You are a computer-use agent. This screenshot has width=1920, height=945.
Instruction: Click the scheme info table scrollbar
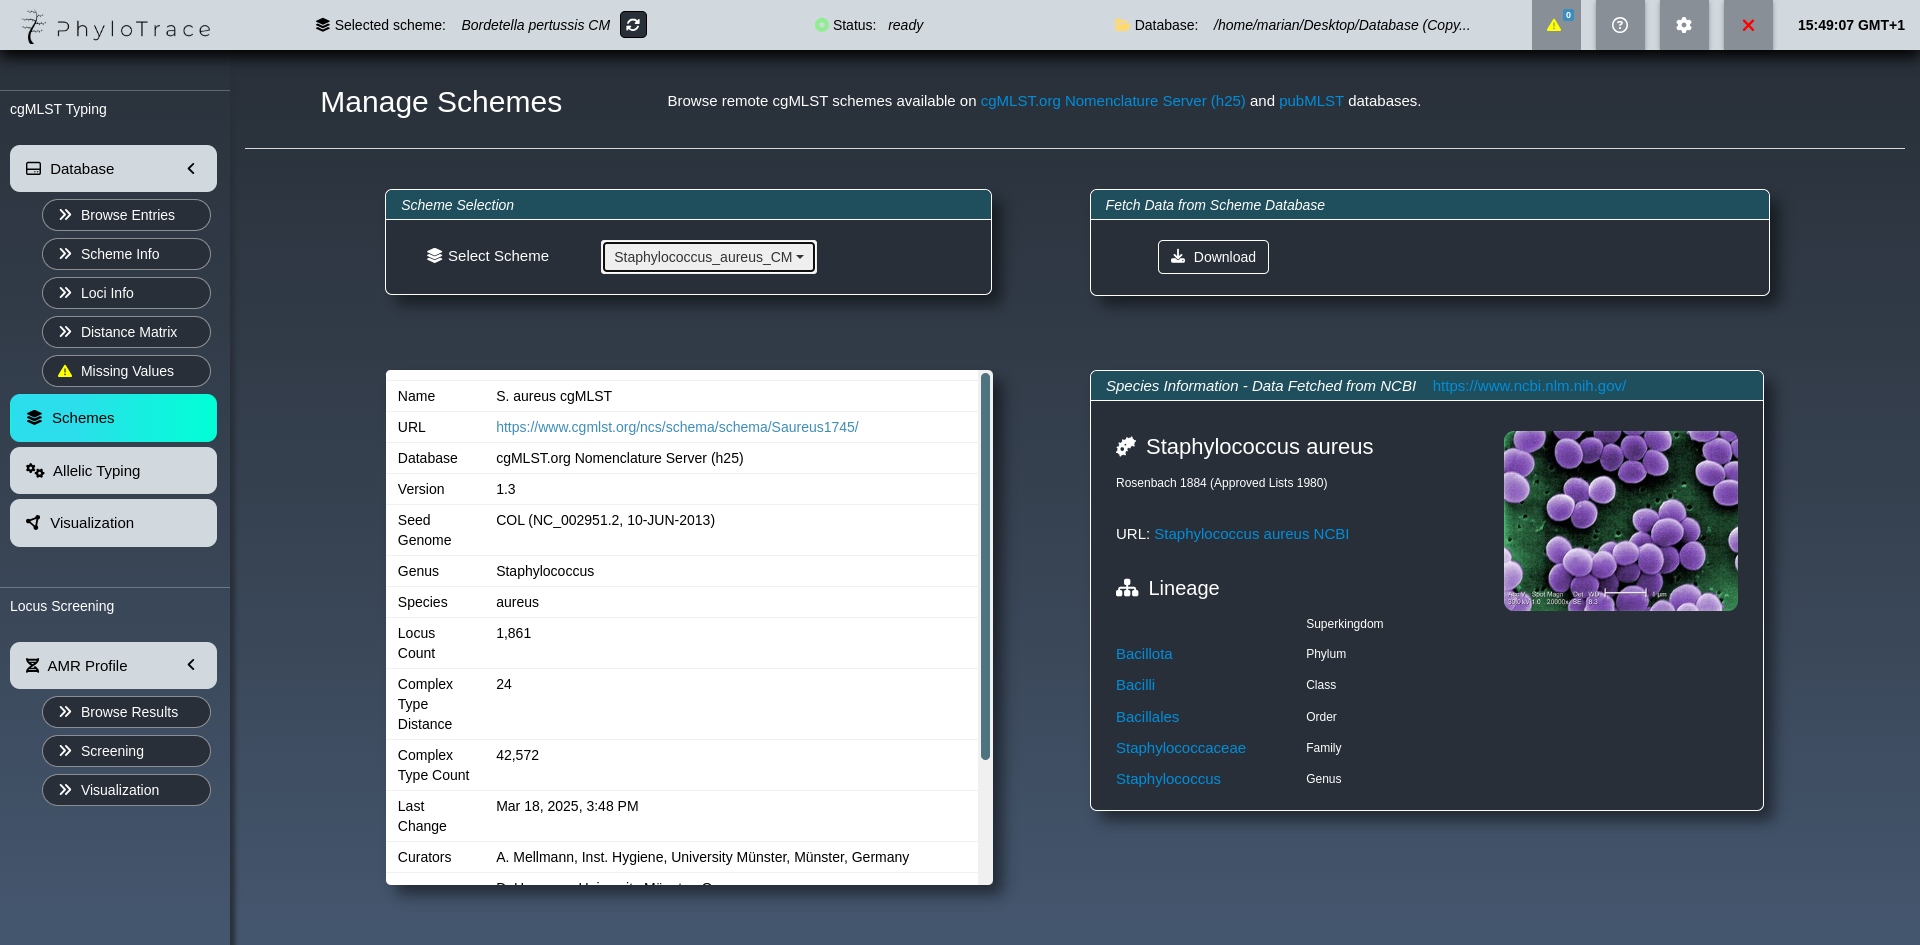pos(985,566)
